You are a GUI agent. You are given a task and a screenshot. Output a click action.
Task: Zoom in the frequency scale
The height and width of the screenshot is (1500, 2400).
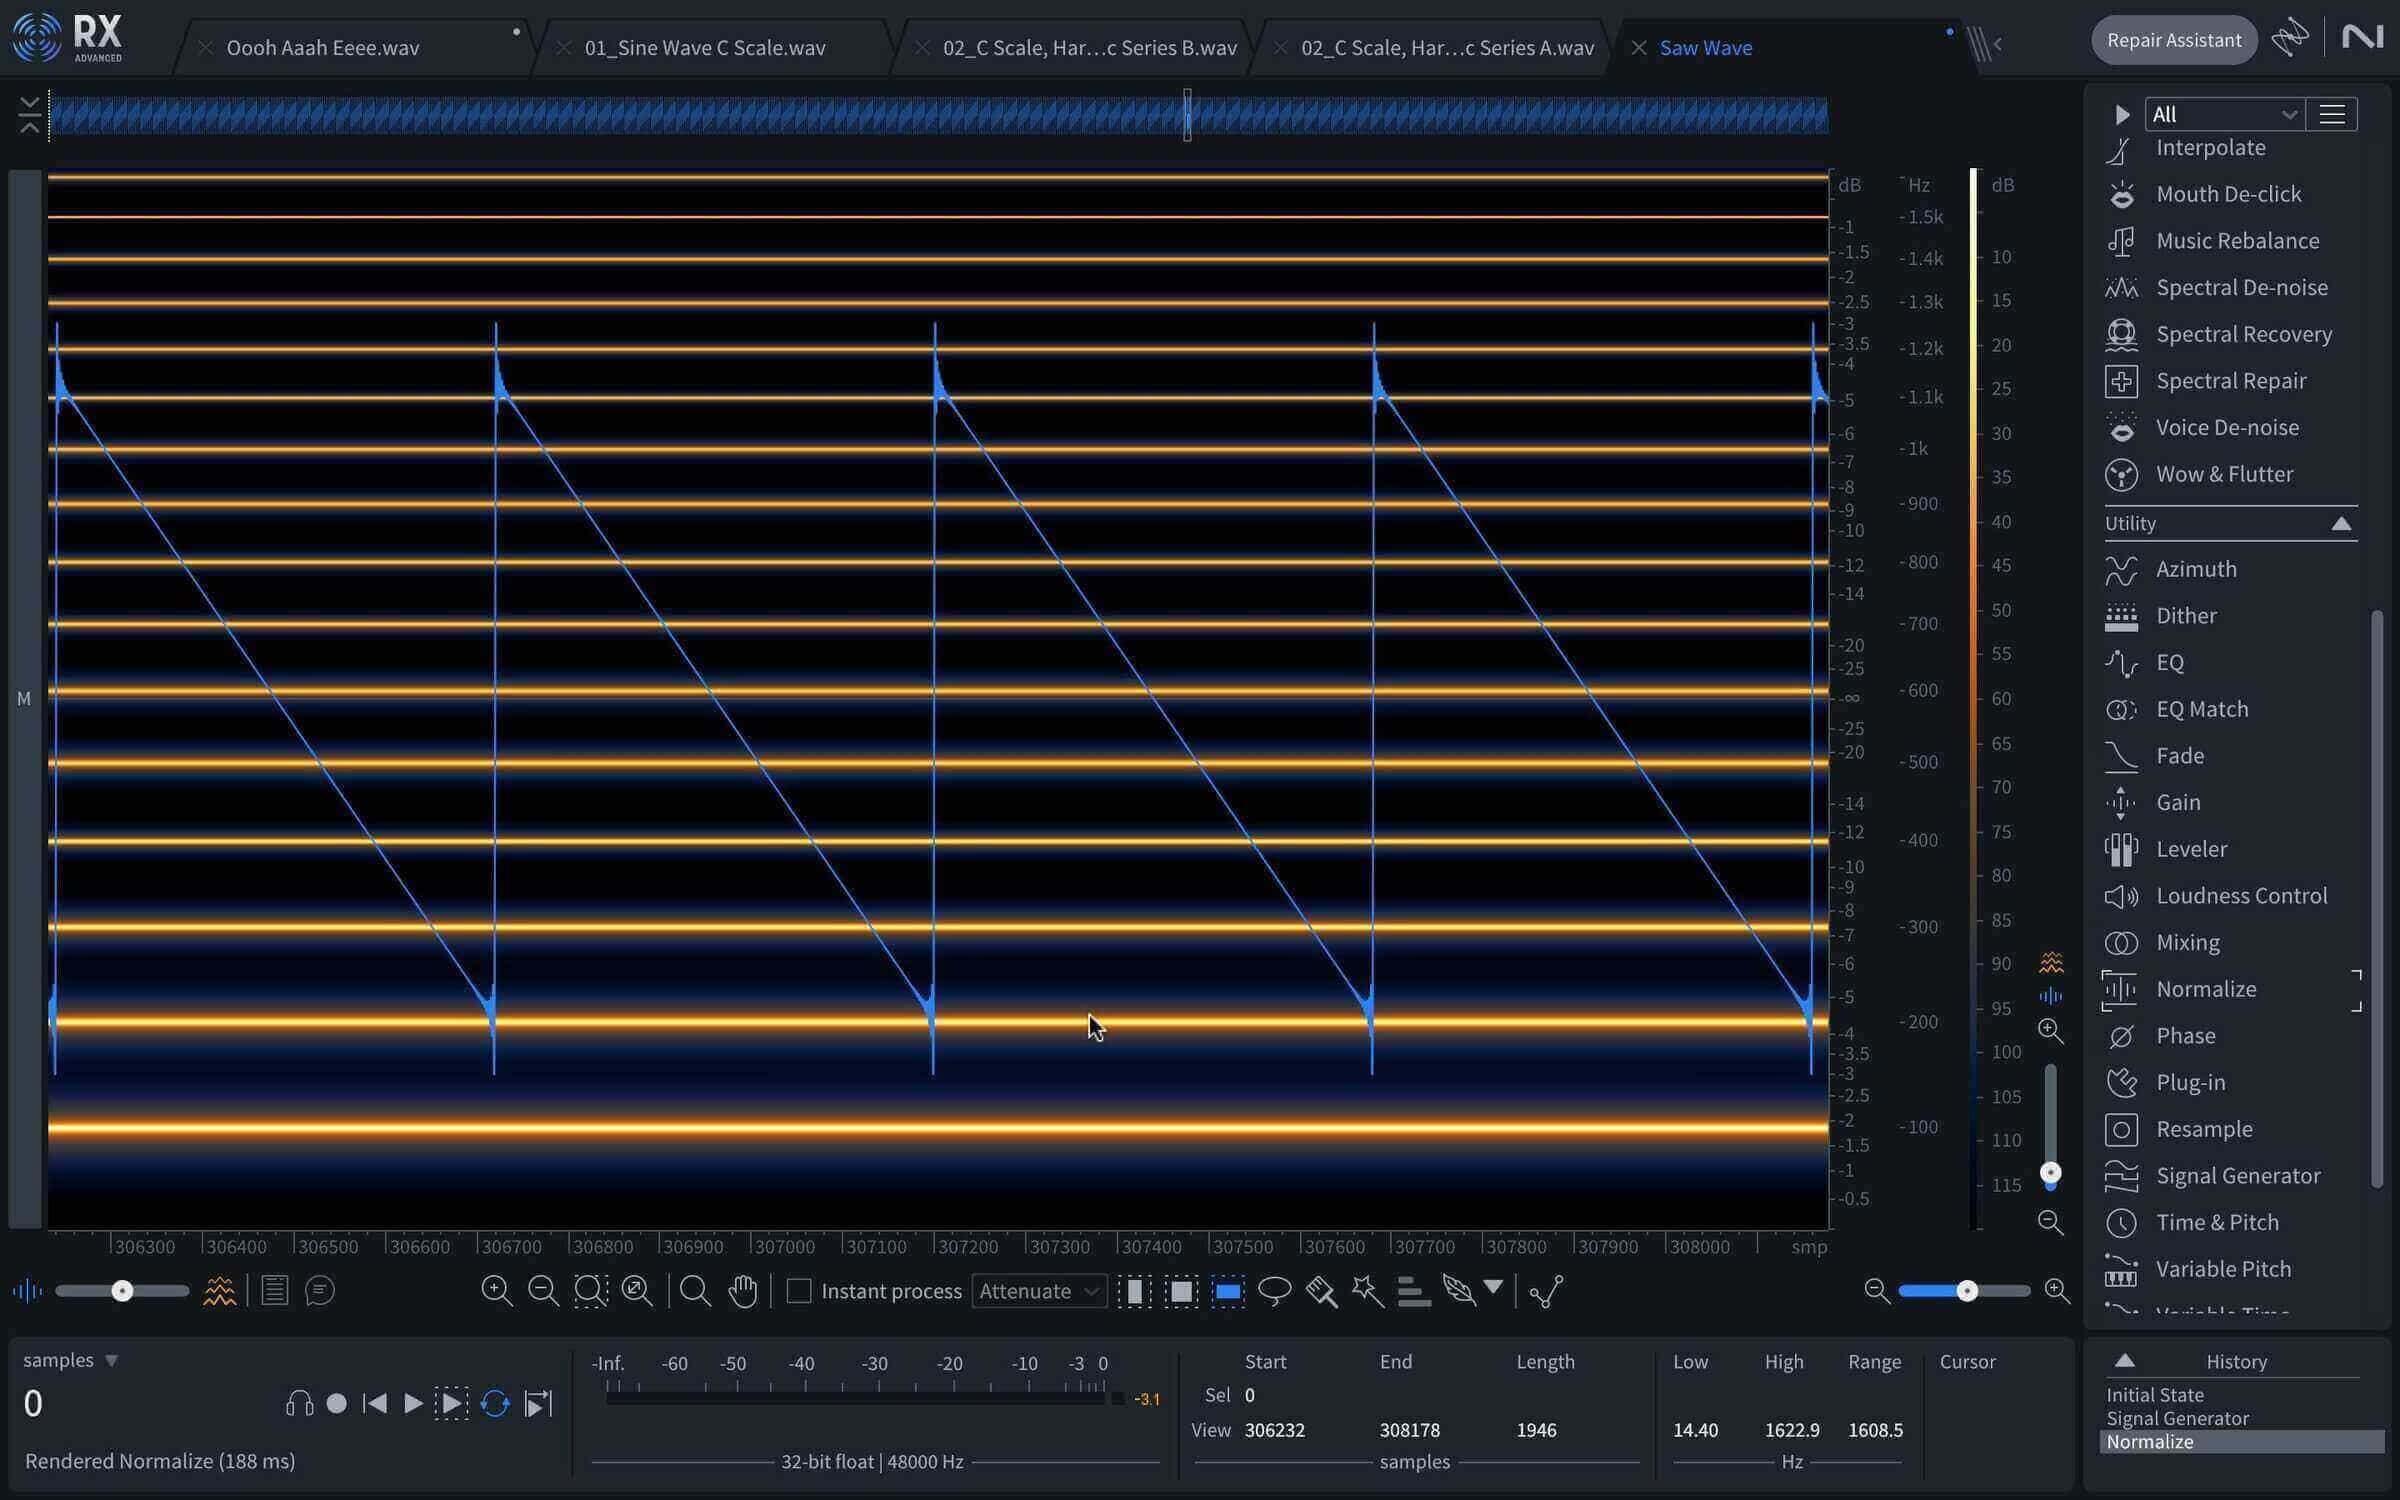(2051, 1030)
